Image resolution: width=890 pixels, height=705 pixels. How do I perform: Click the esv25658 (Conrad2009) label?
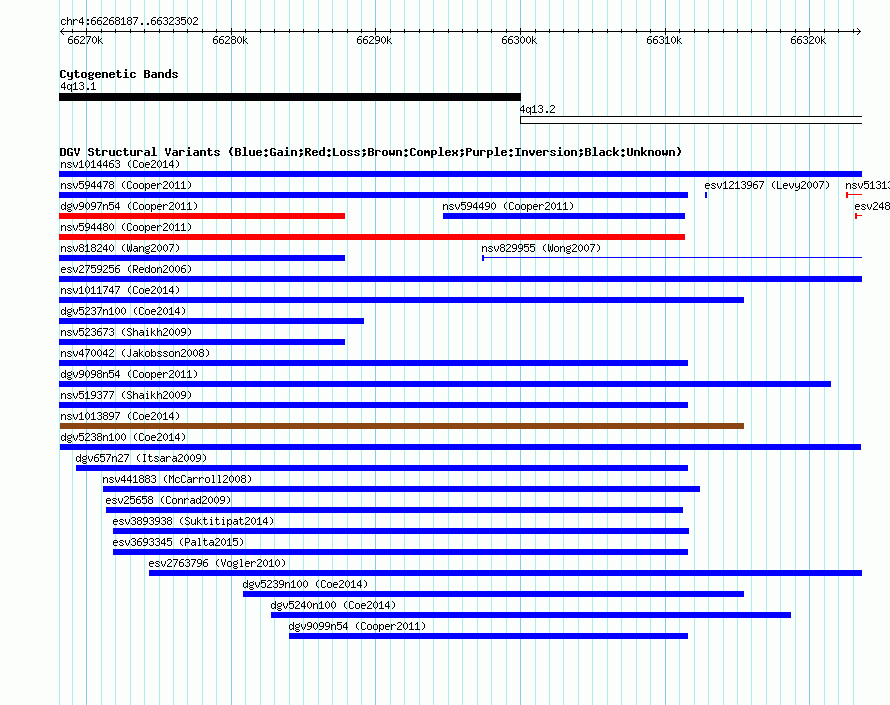tap(168, 500)
